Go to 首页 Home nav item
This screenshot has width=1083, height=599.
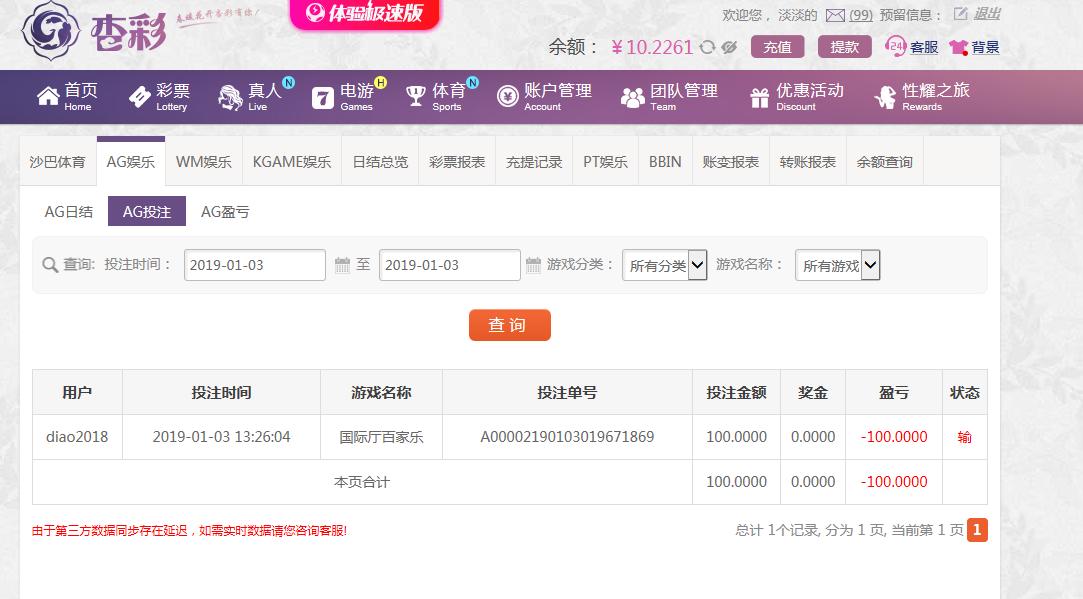pos(68,97)
